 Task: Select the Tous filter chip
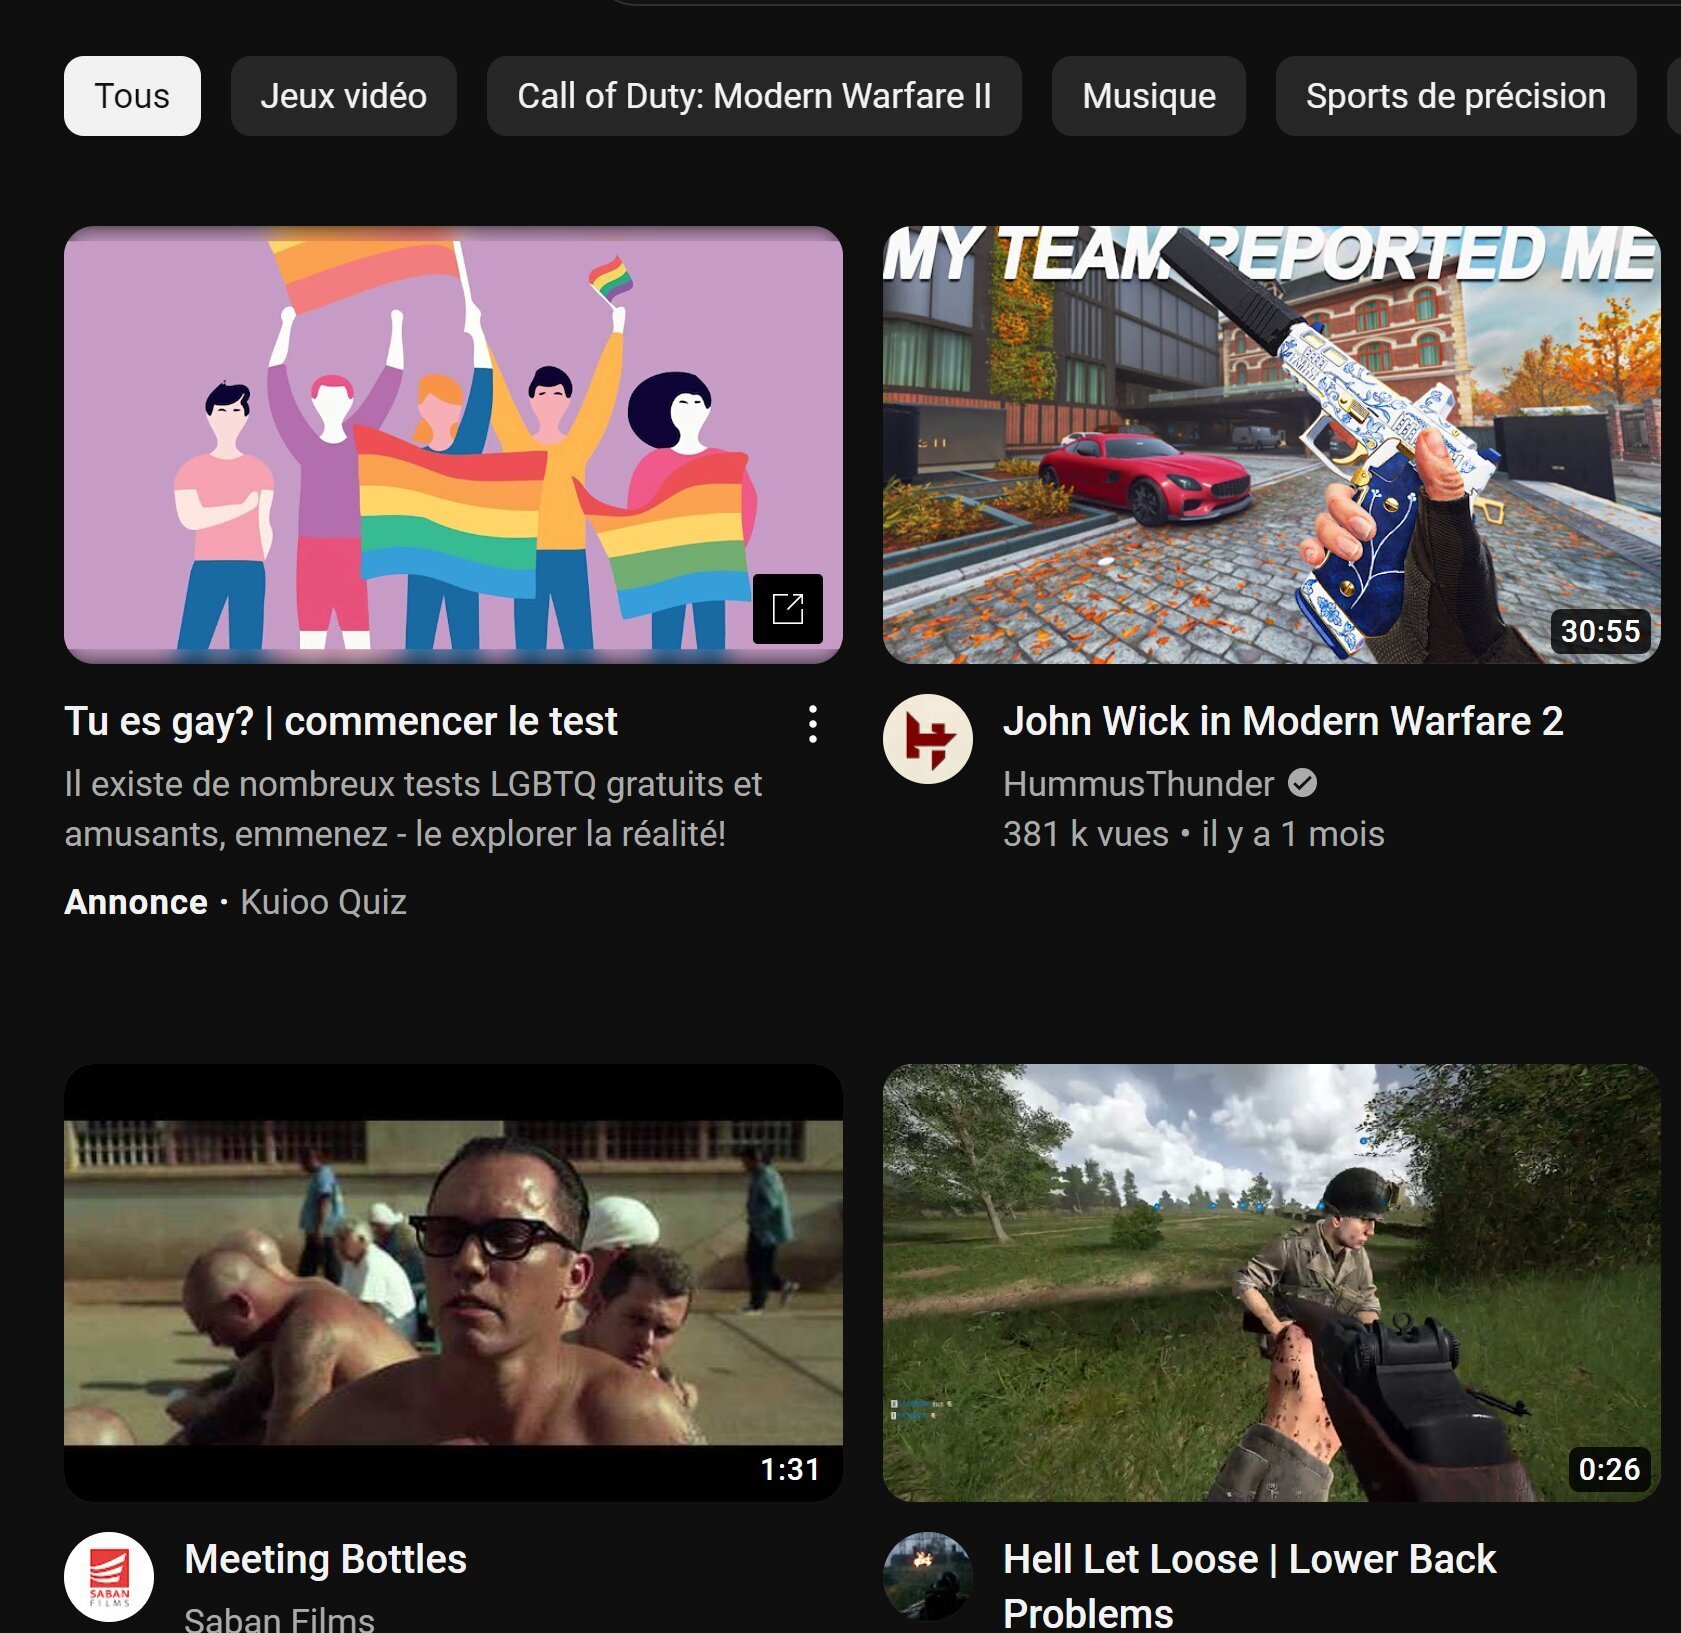(x=132, y=96)
